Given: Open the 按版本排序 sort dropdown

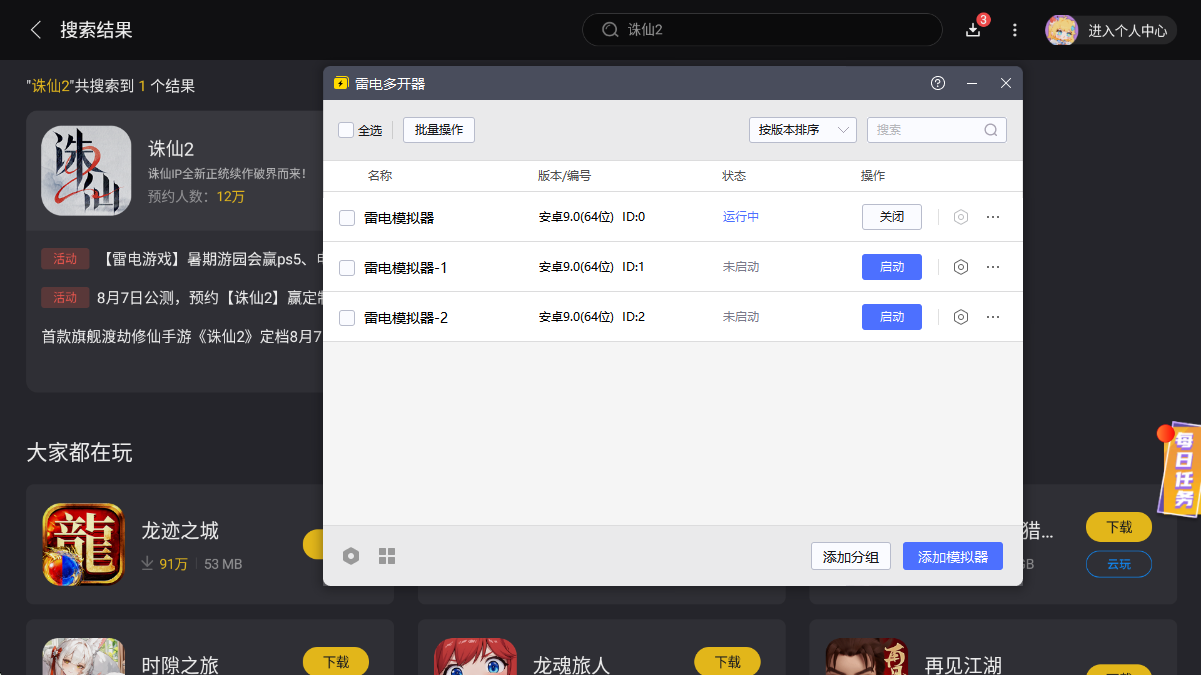Looking at the screenshot, I should click(x=803, y=130).
